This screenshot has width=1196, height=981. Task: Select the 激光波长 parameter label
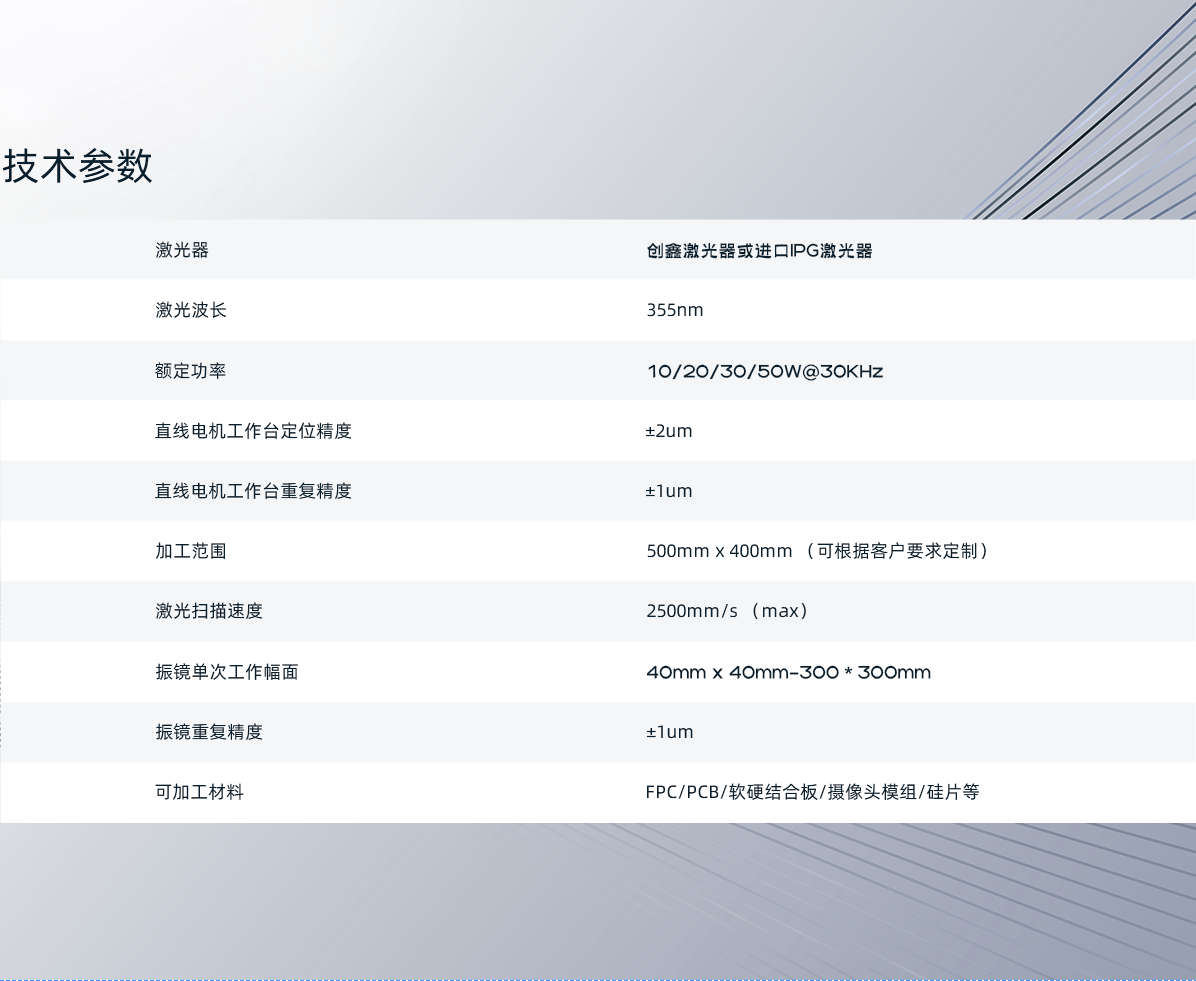coord(190,310)
